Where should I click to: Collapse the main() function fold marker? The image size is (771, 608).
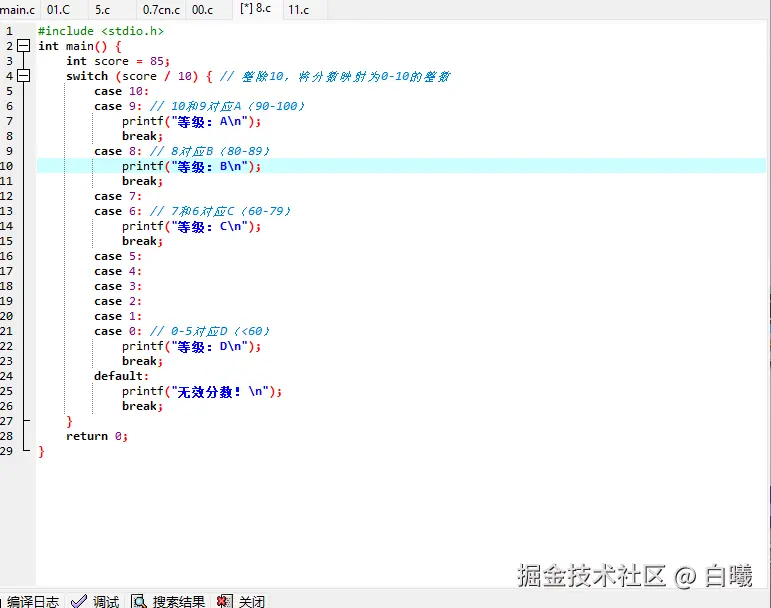(x=23, y=46)
